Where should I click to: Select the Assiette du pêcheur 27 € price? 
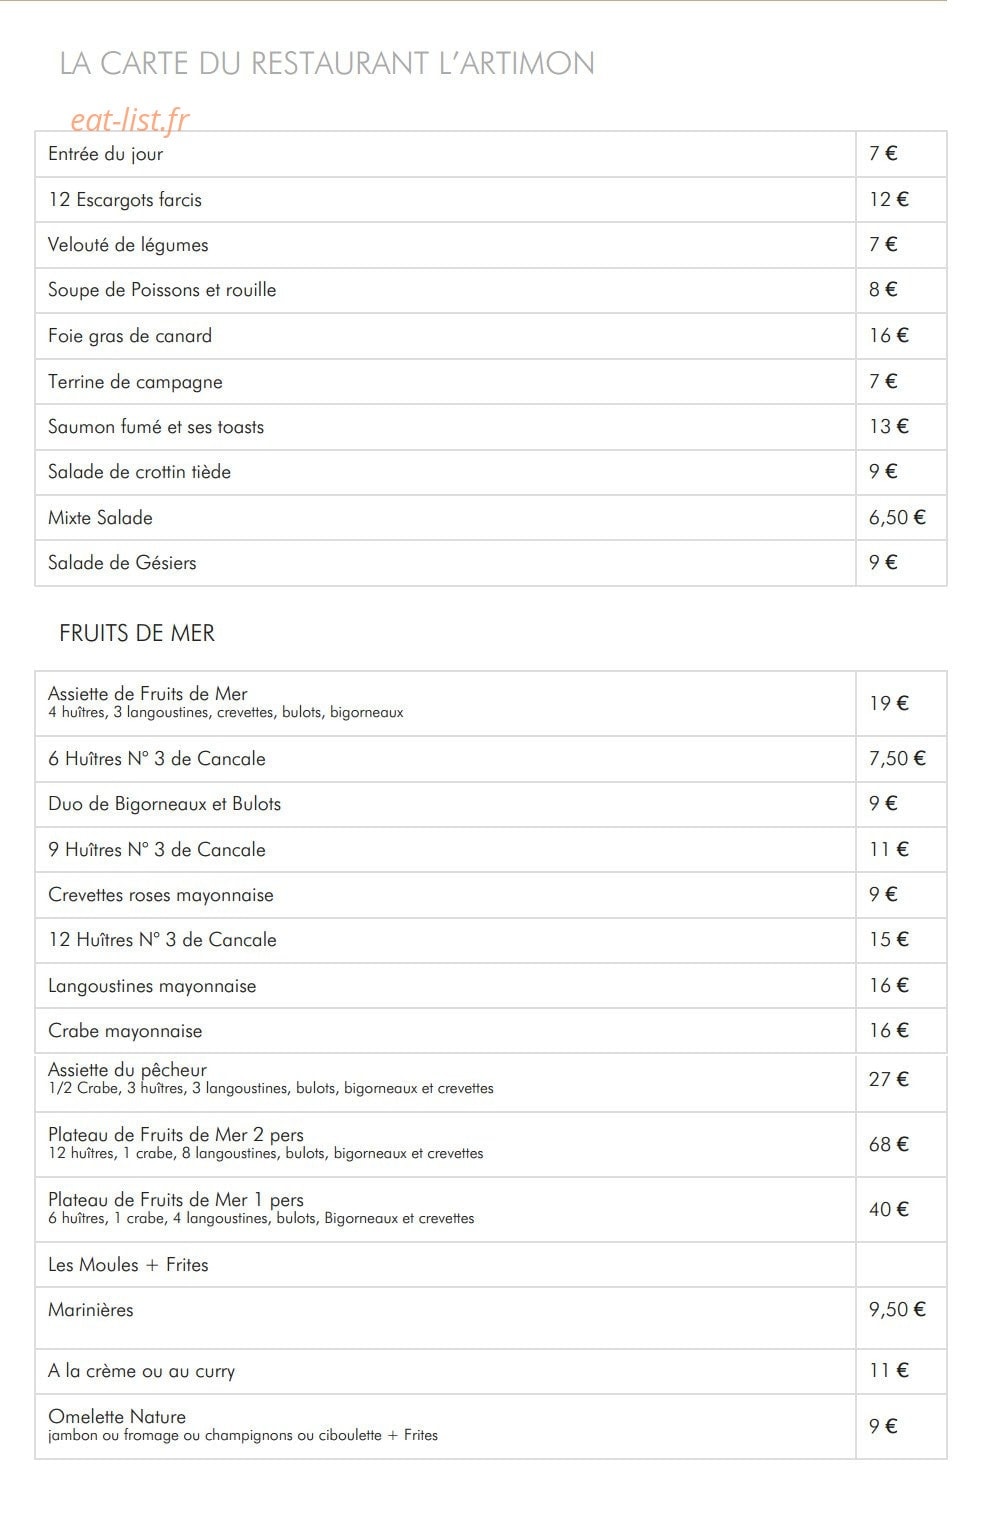tap(889, 1079)
